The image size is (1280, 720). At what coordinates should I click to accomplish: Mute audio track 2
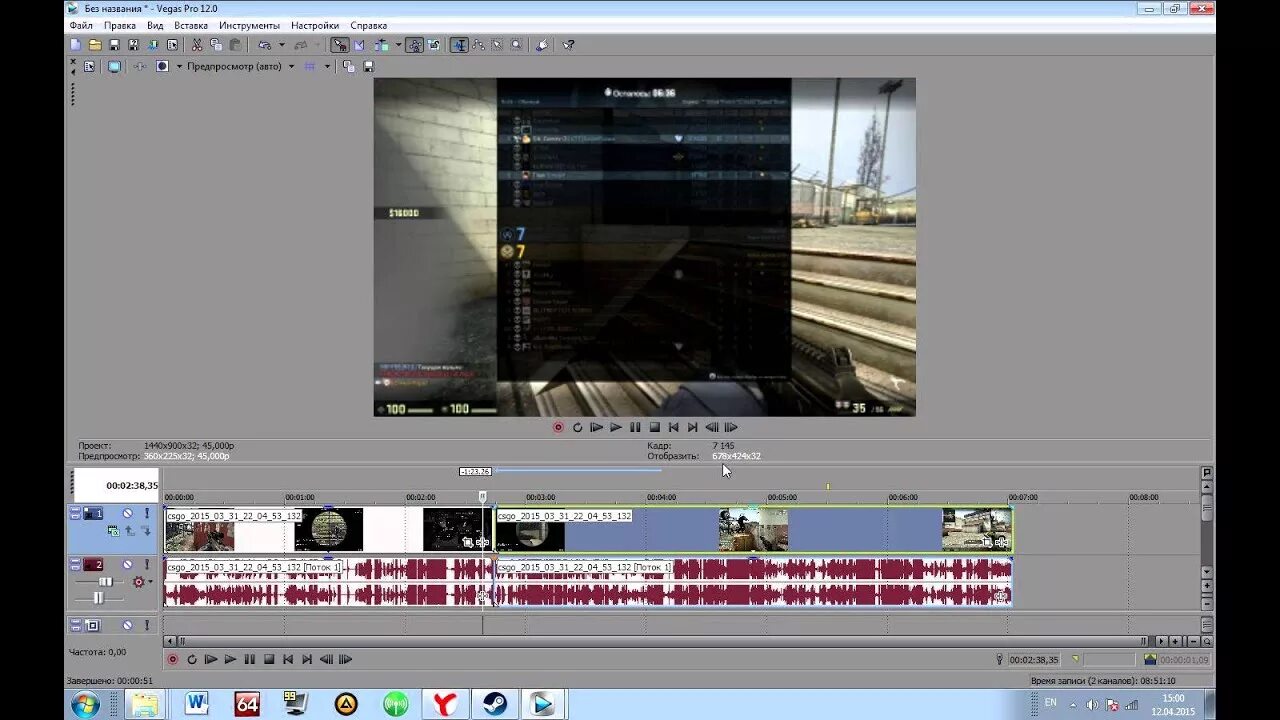coord(128,564)
